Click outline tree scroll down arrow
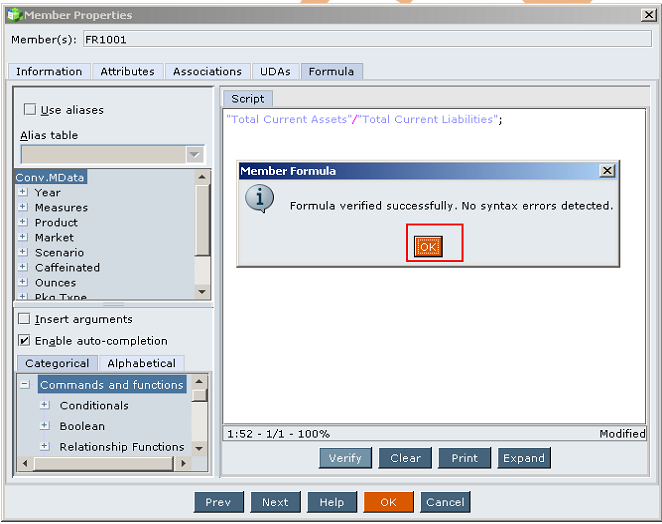 [202, 292]
